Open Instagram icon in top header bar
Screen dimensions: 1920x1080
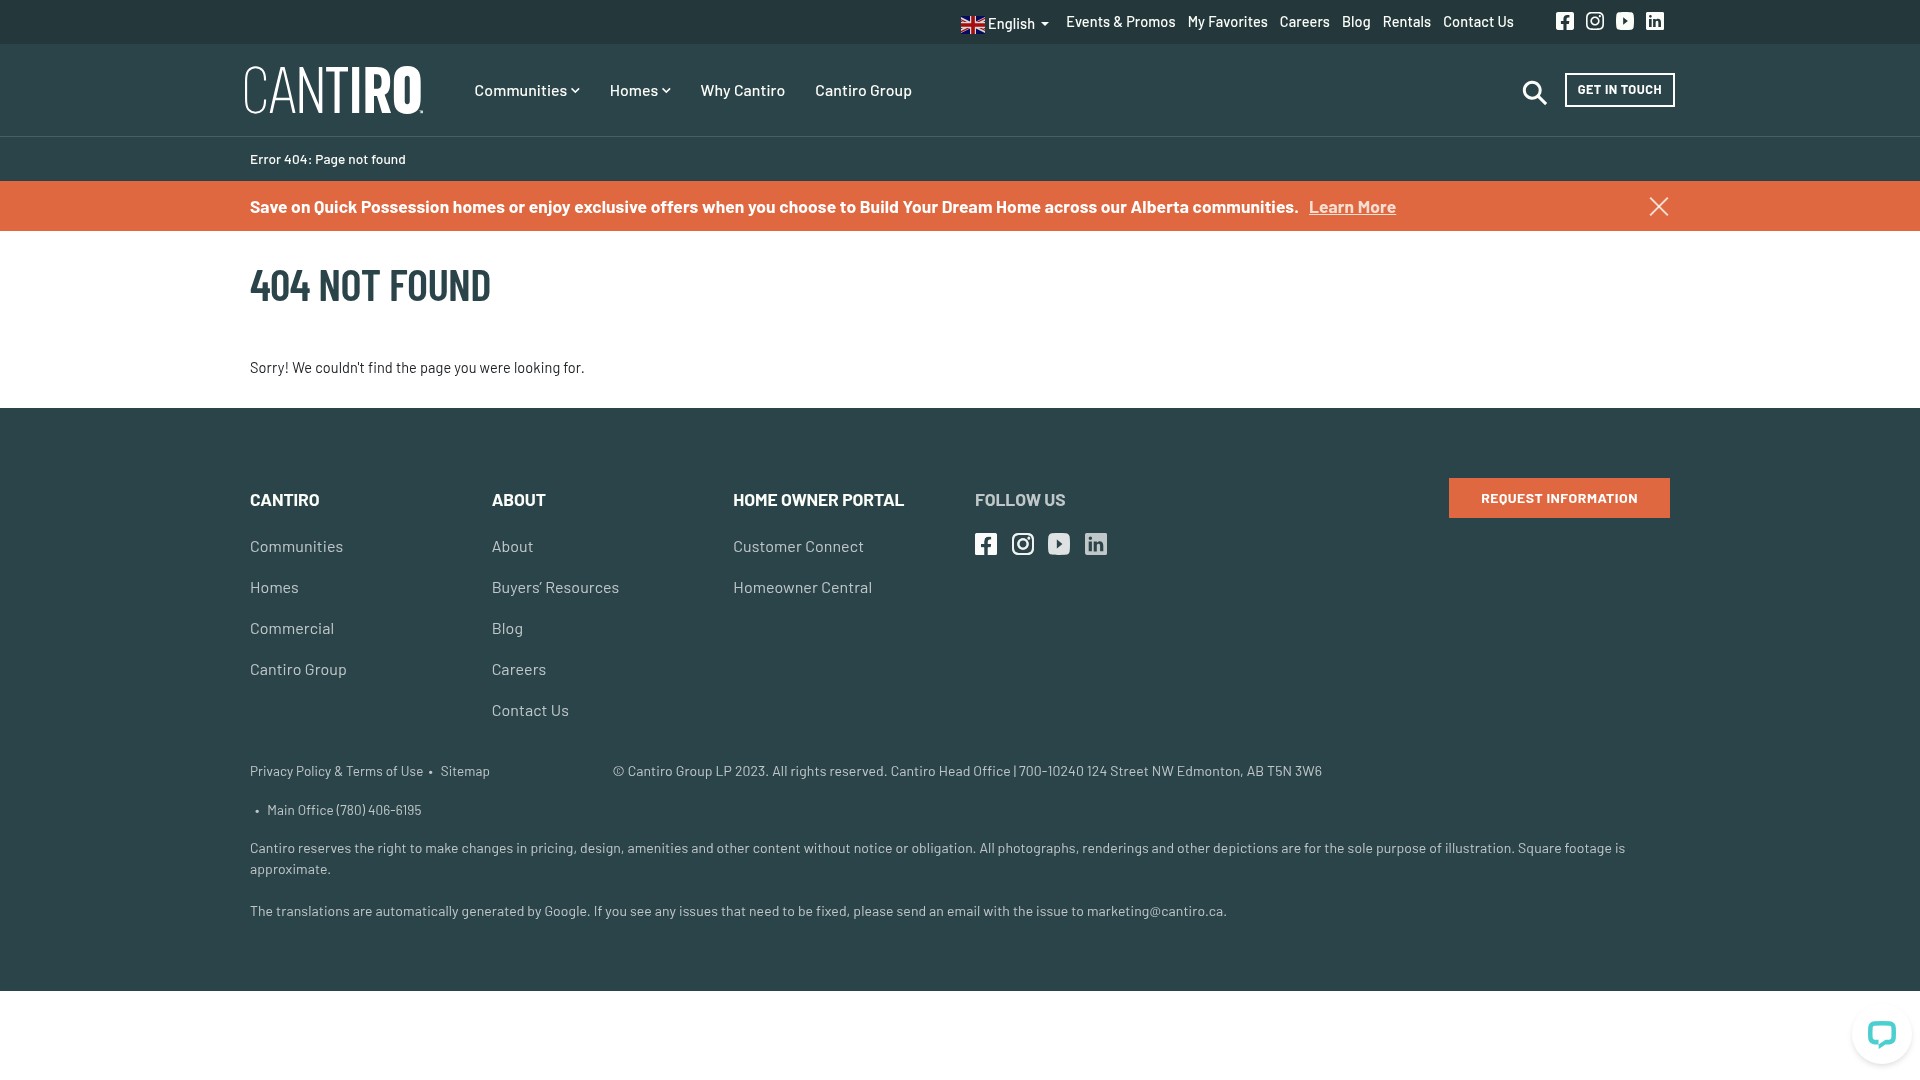coord(1595,21)
